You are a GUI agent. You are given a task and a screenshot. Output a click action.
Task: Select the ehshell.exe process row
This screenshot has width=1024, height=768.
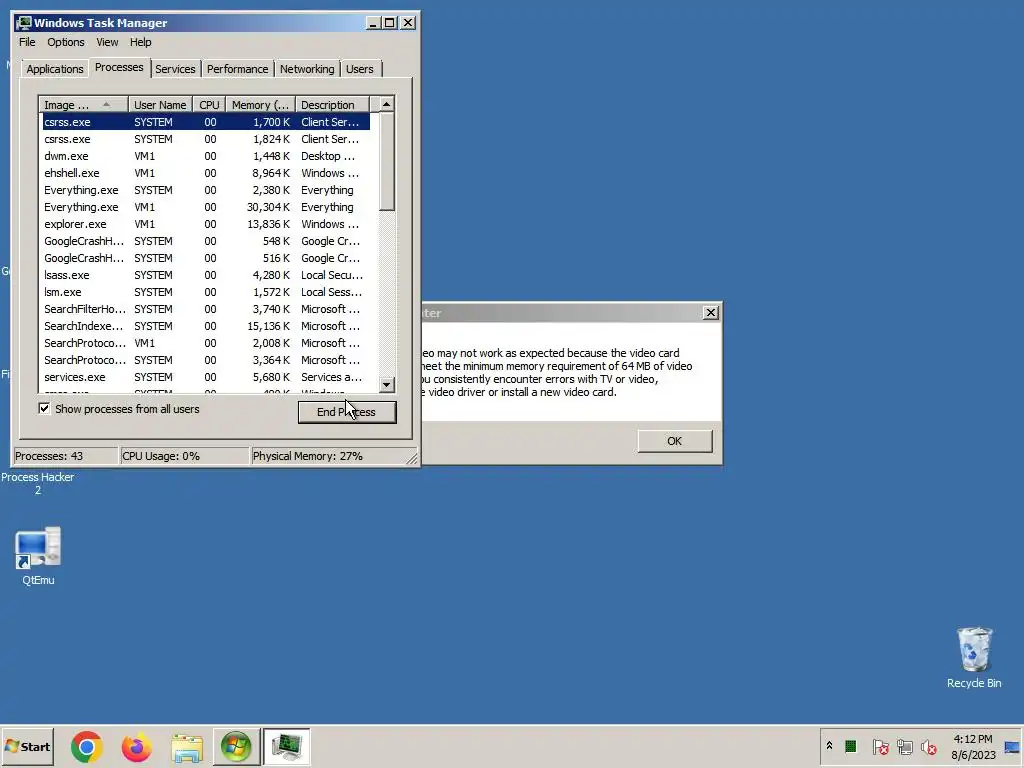[206, 173]
